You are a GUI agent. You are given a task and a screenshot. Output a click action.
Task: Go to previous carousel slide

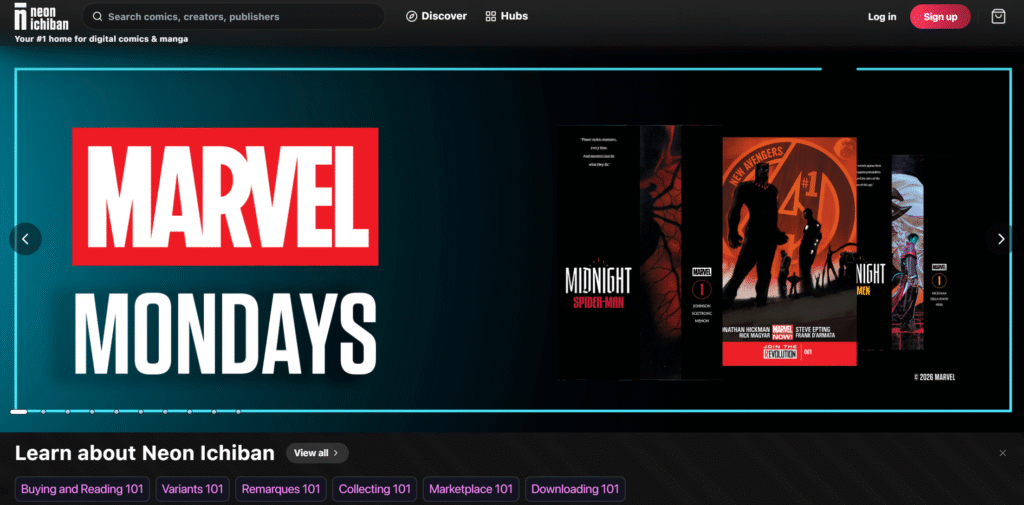point(25,239)
